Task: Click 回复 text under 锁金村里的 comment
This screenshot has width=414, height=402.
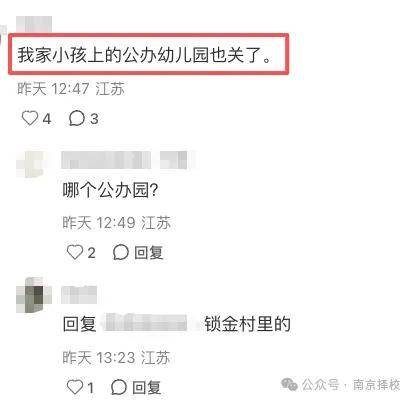Action: [x=147, y=387]
